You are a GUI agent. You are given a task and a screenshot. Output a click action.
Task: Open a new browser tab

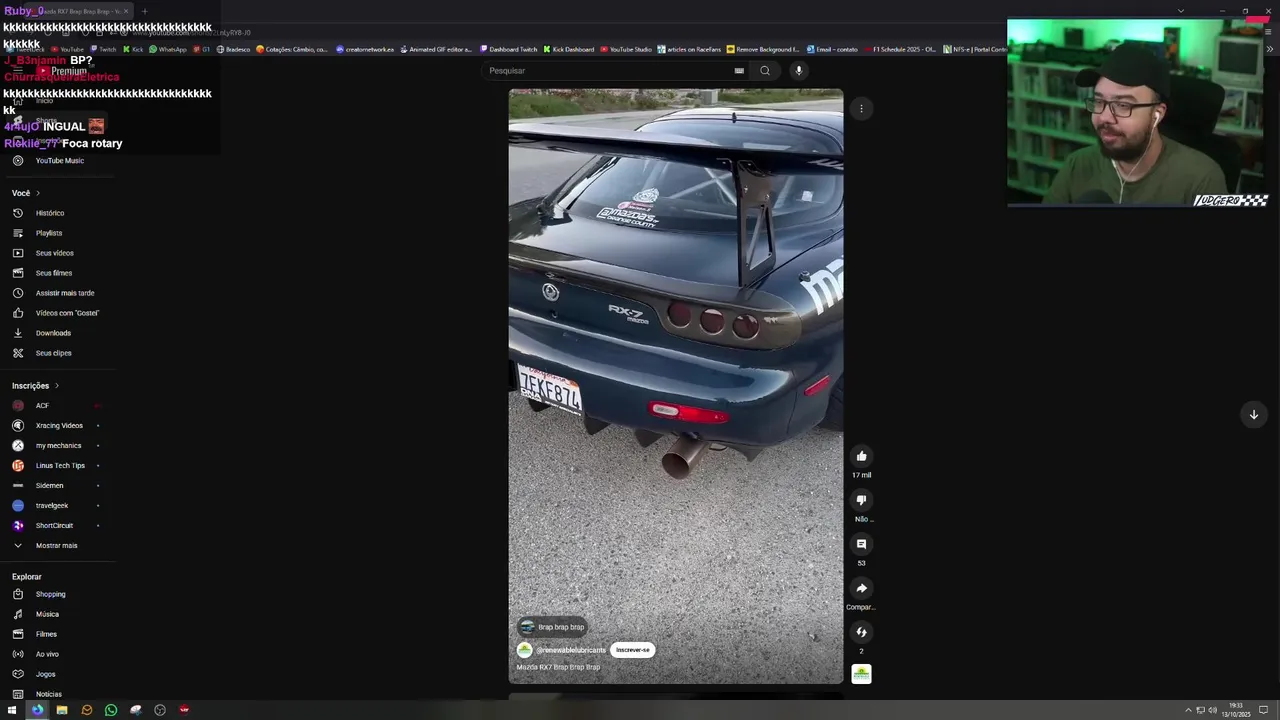coord(144,11)
